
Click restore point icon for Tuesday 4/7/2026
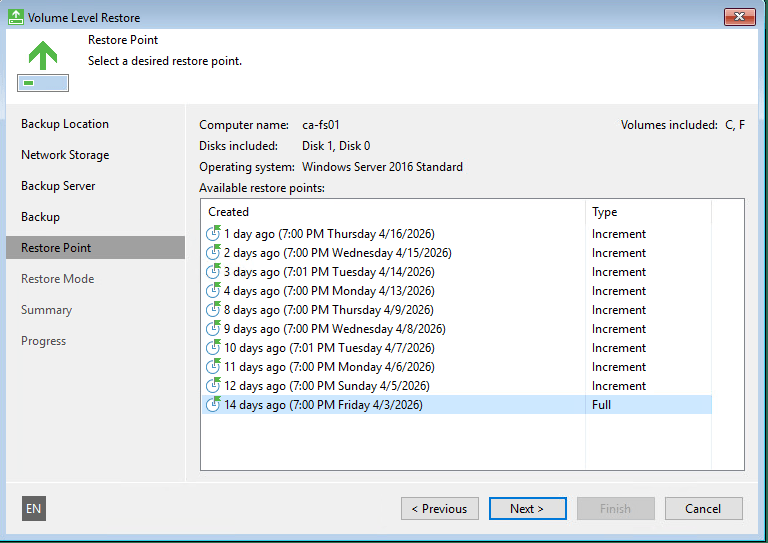[x=213, y=348]
